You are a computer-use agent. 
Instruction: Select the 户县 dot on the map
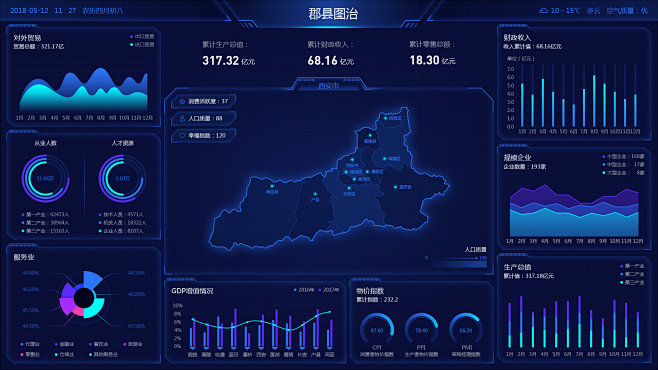(x=315, y=194)
